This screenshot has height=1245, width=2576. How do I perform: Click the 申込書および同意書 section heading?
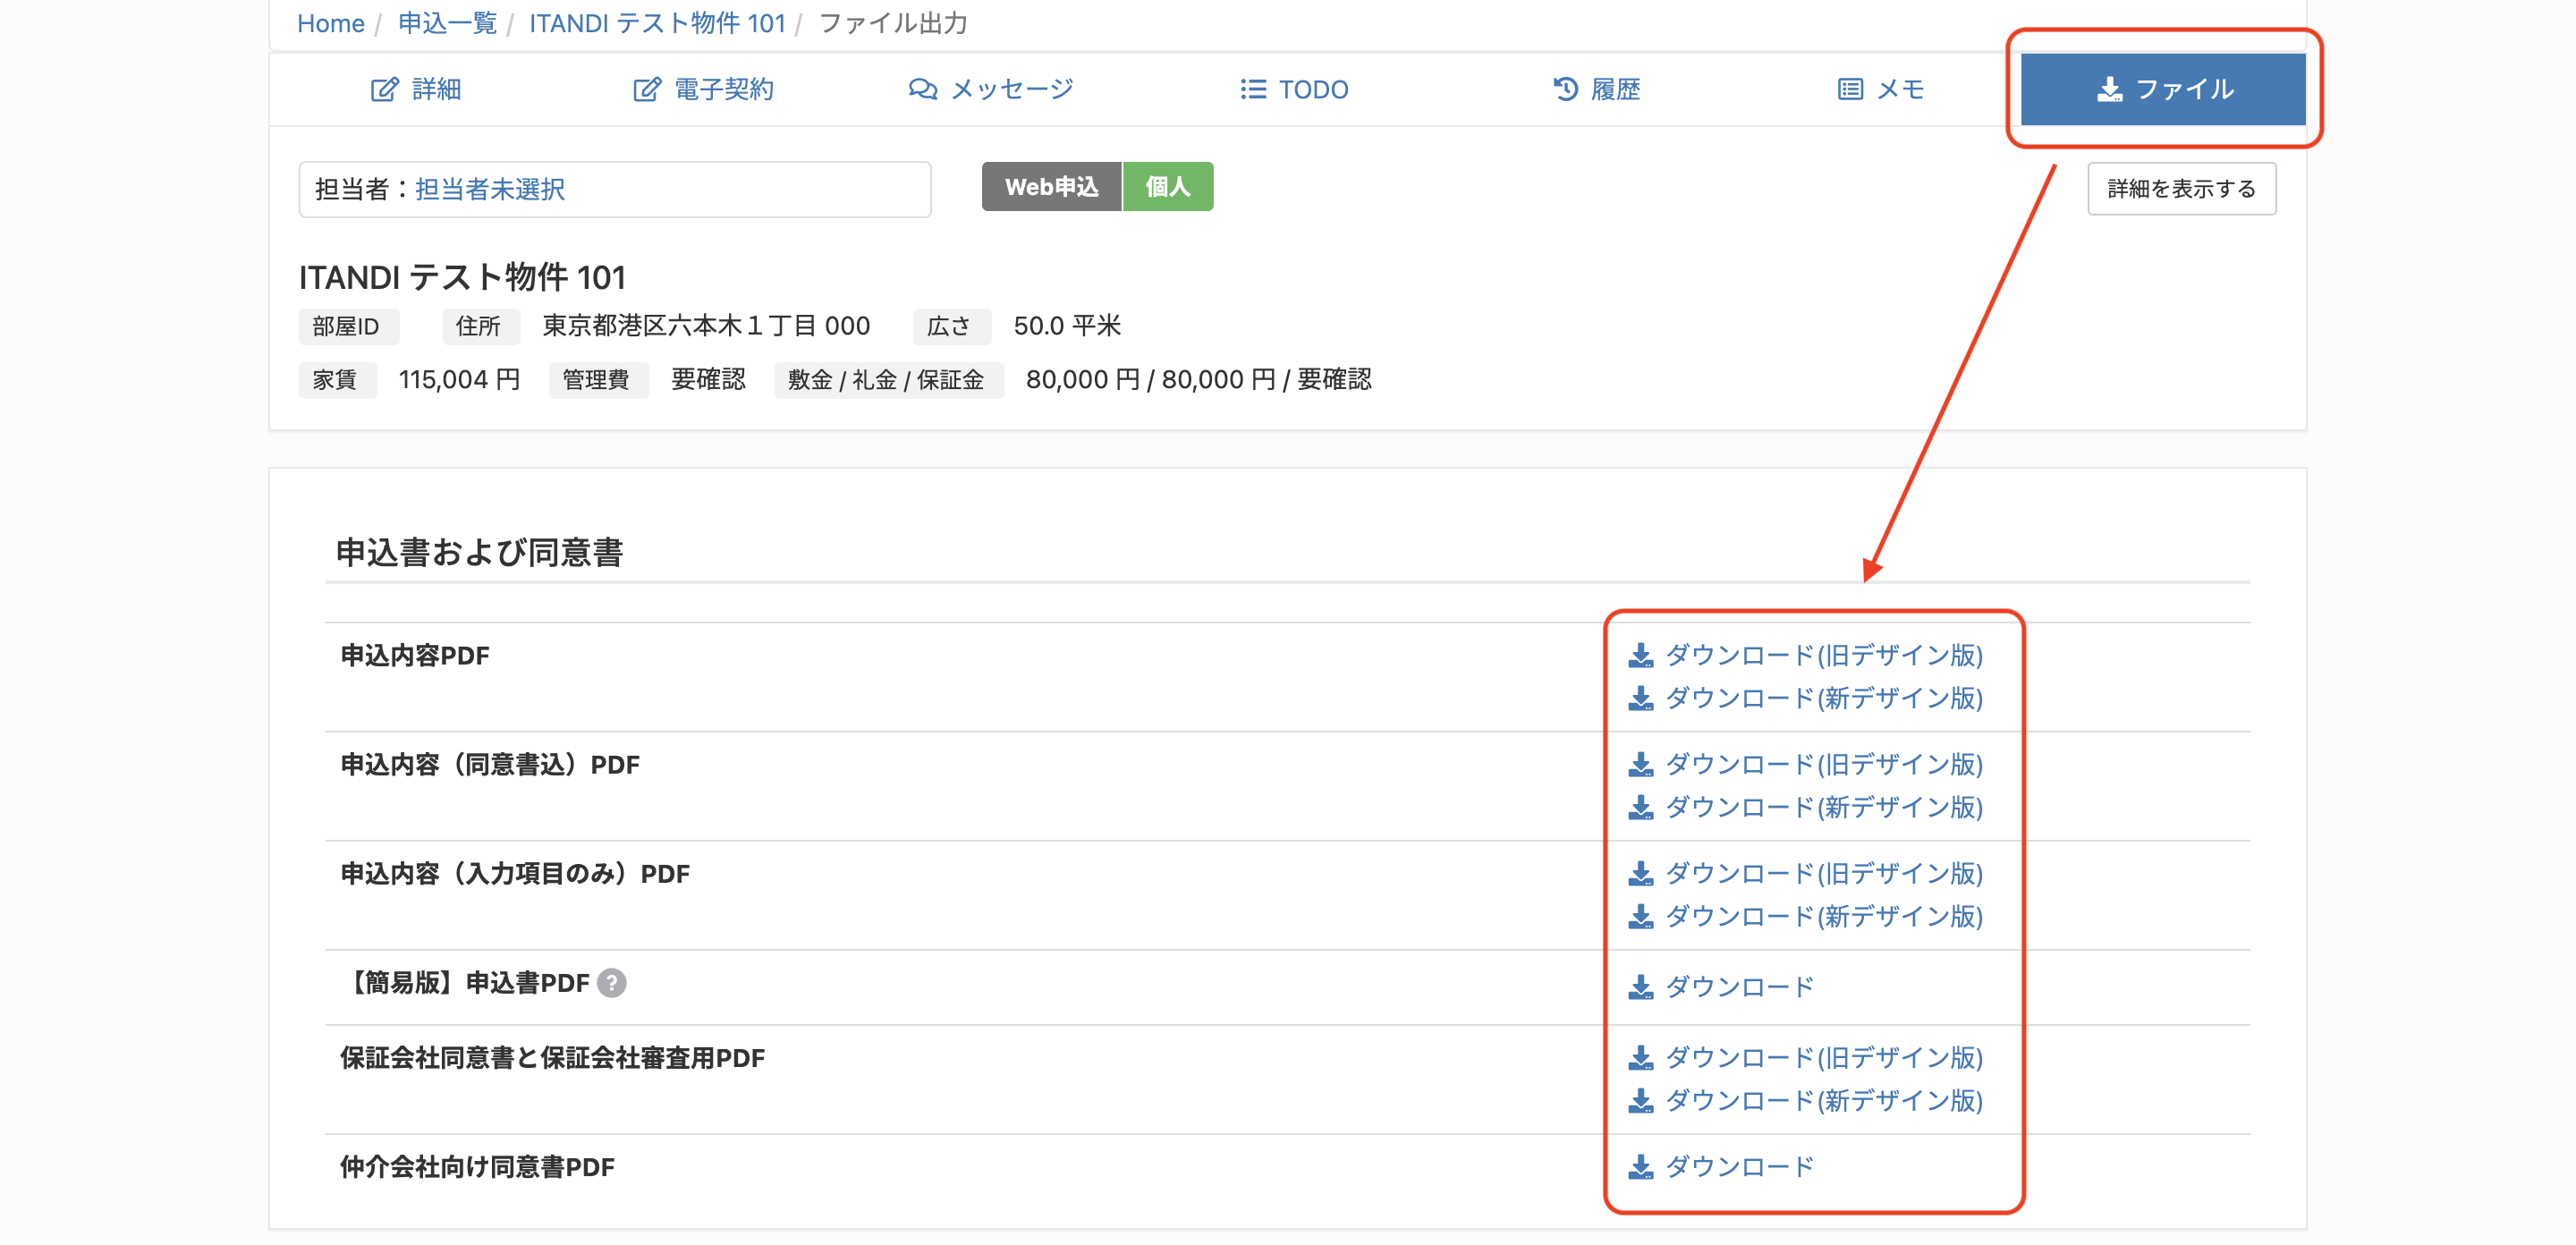[479, 552]
